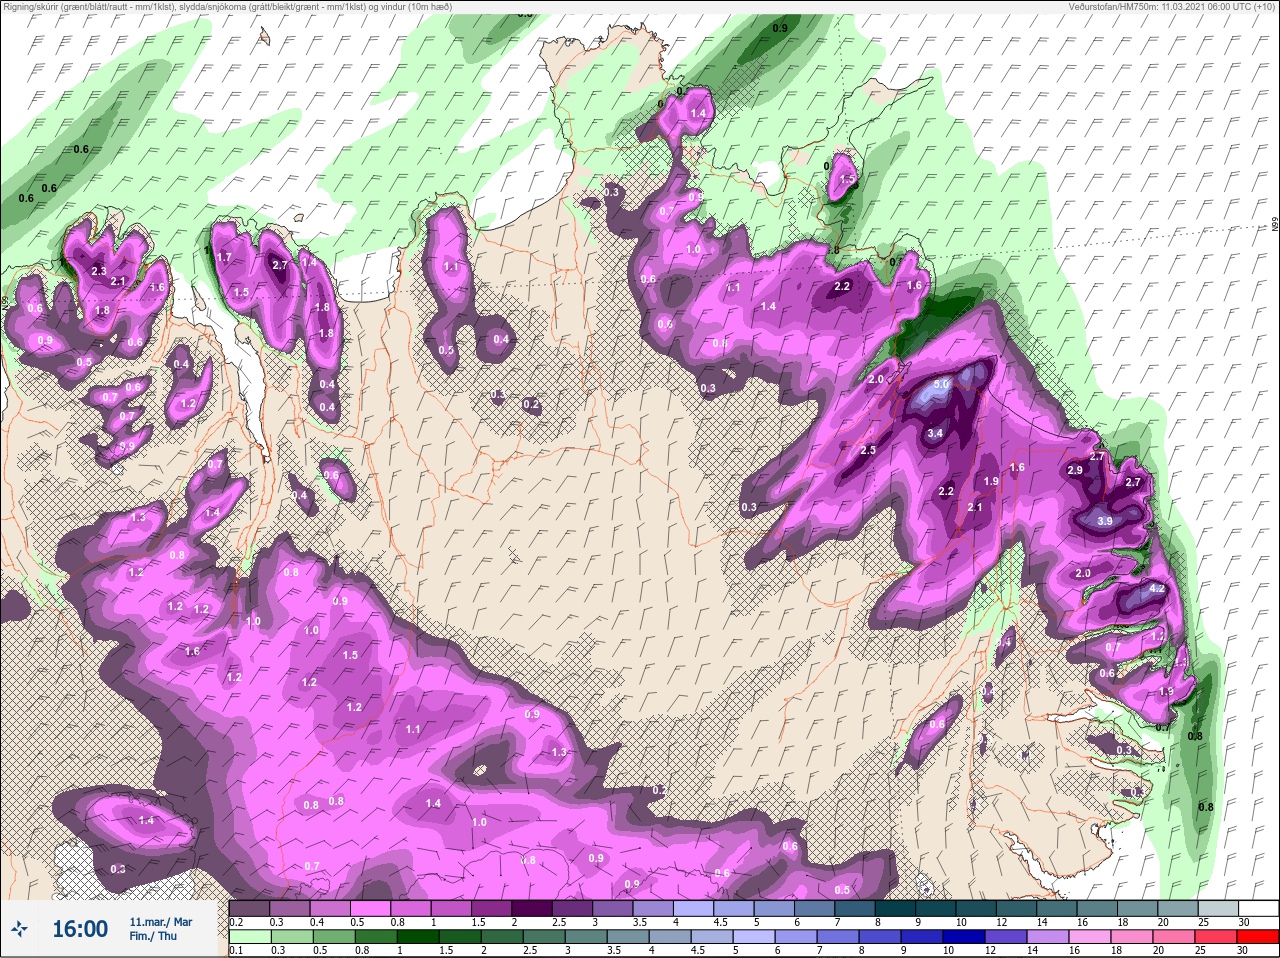Click the weekday text 'Fim./ Thu'

click(153, 936)
